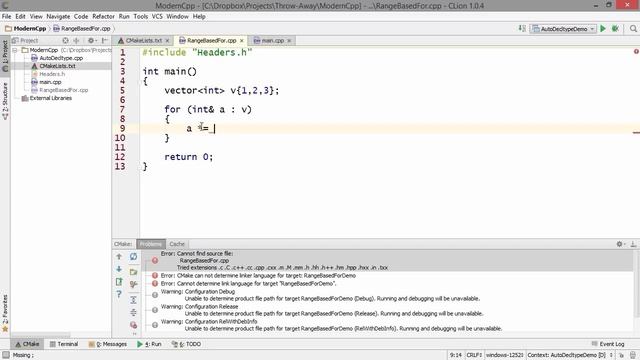The image size is (640, 360).
Task: Open the Terminal tool window
Action: tap(64, 344)
